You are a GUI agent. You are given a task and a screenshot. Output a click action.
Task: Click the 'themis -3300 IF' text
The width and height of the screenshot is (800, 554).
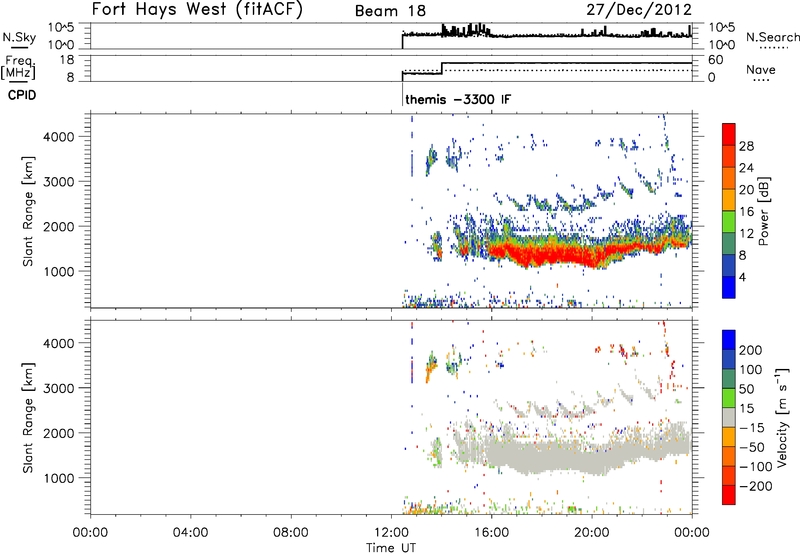point(457,99)
